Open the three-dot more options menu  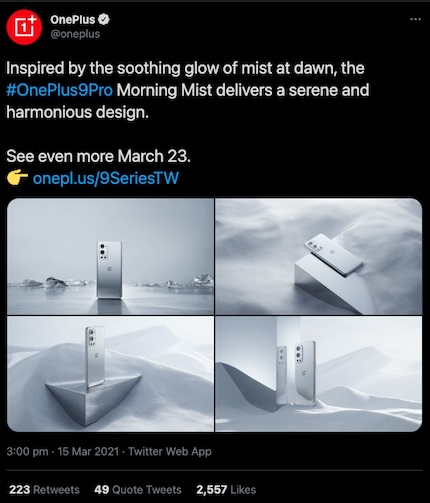point(415,19)
